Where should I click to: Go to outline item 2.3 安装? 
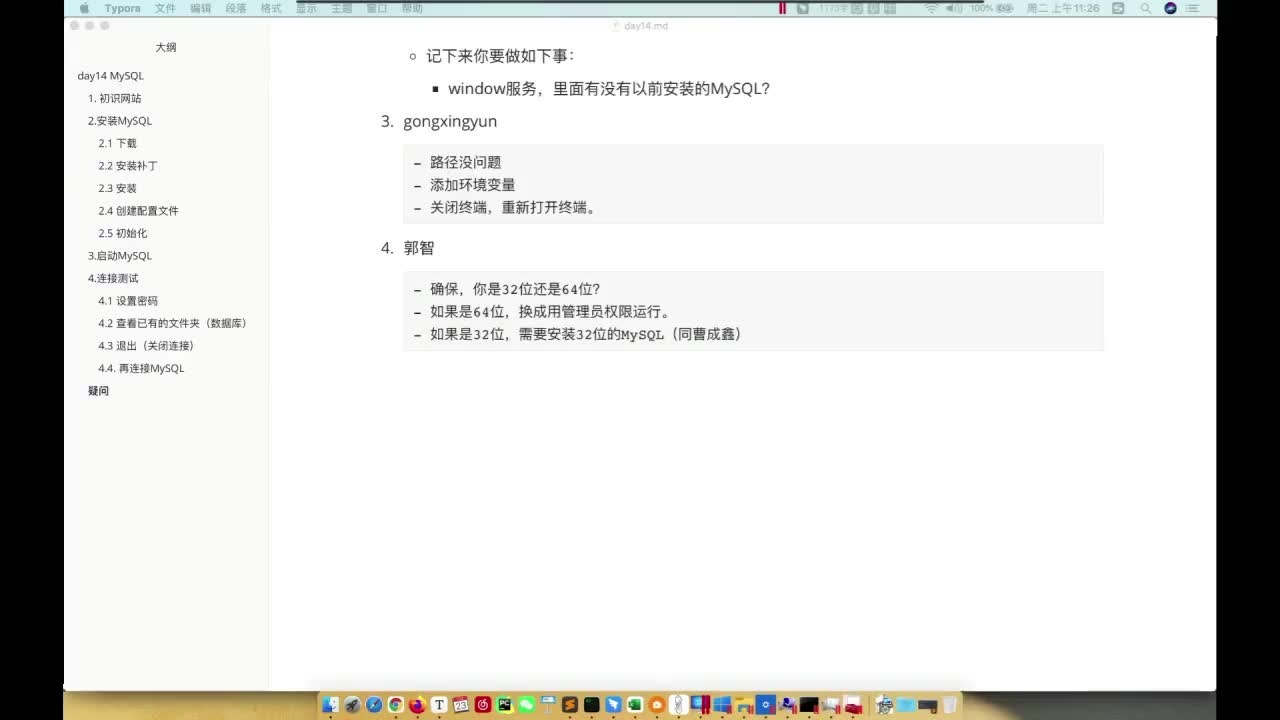(118, 188)
